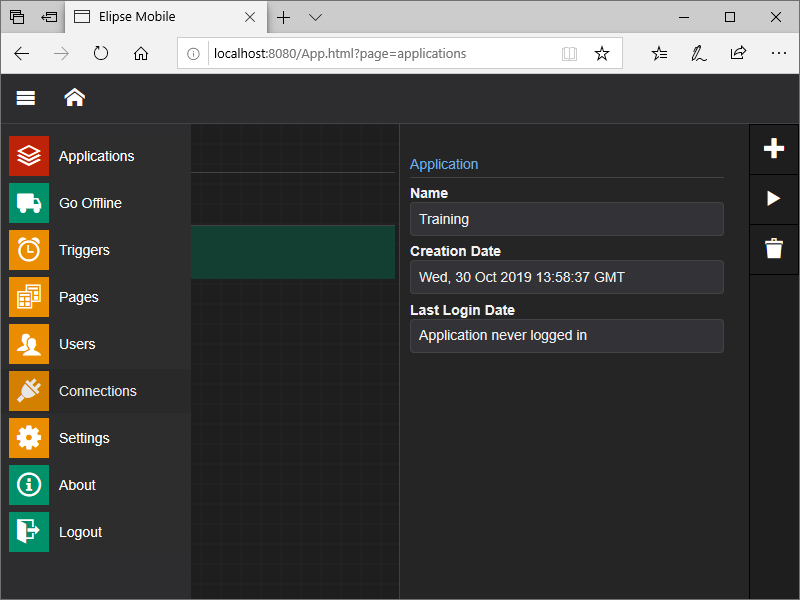Screen dimensions: 800x600
Task: Select the Users people icon
Action: 29,344
